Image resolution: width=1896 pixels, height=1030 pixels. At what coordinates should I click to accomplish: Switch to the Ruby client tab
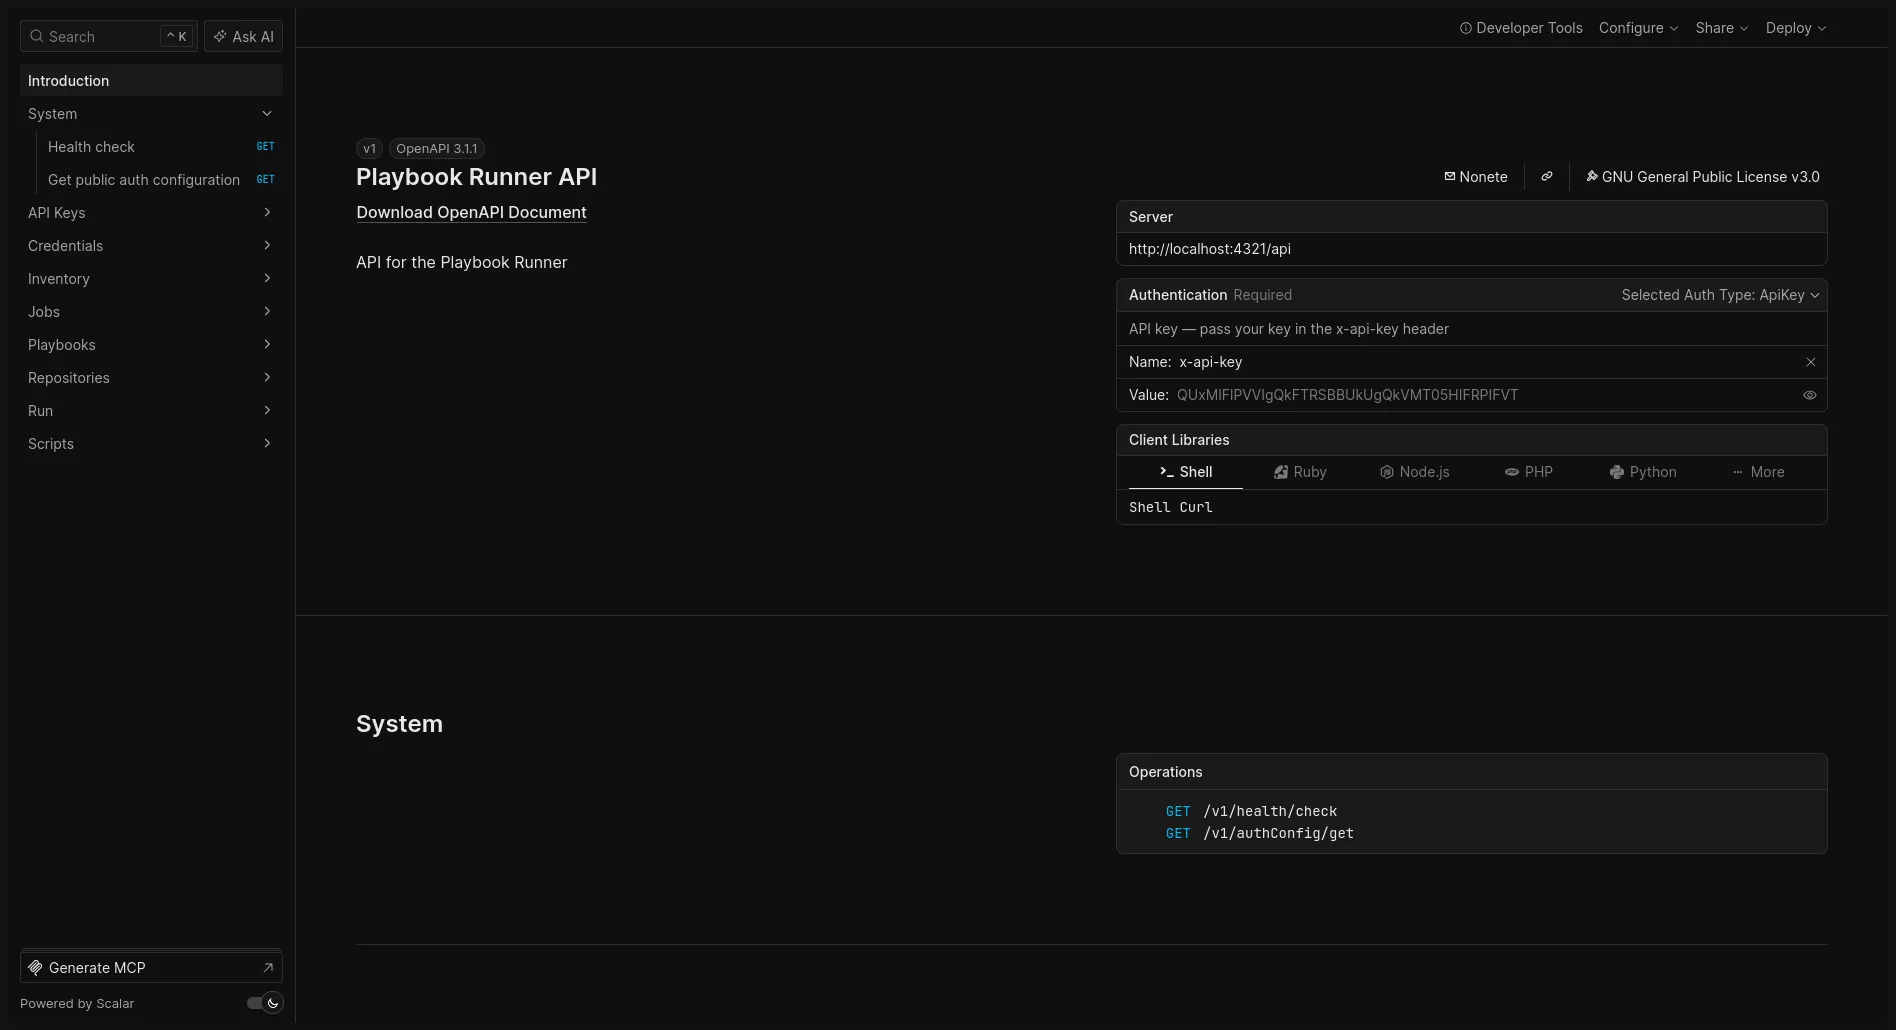click(1300, 472)
